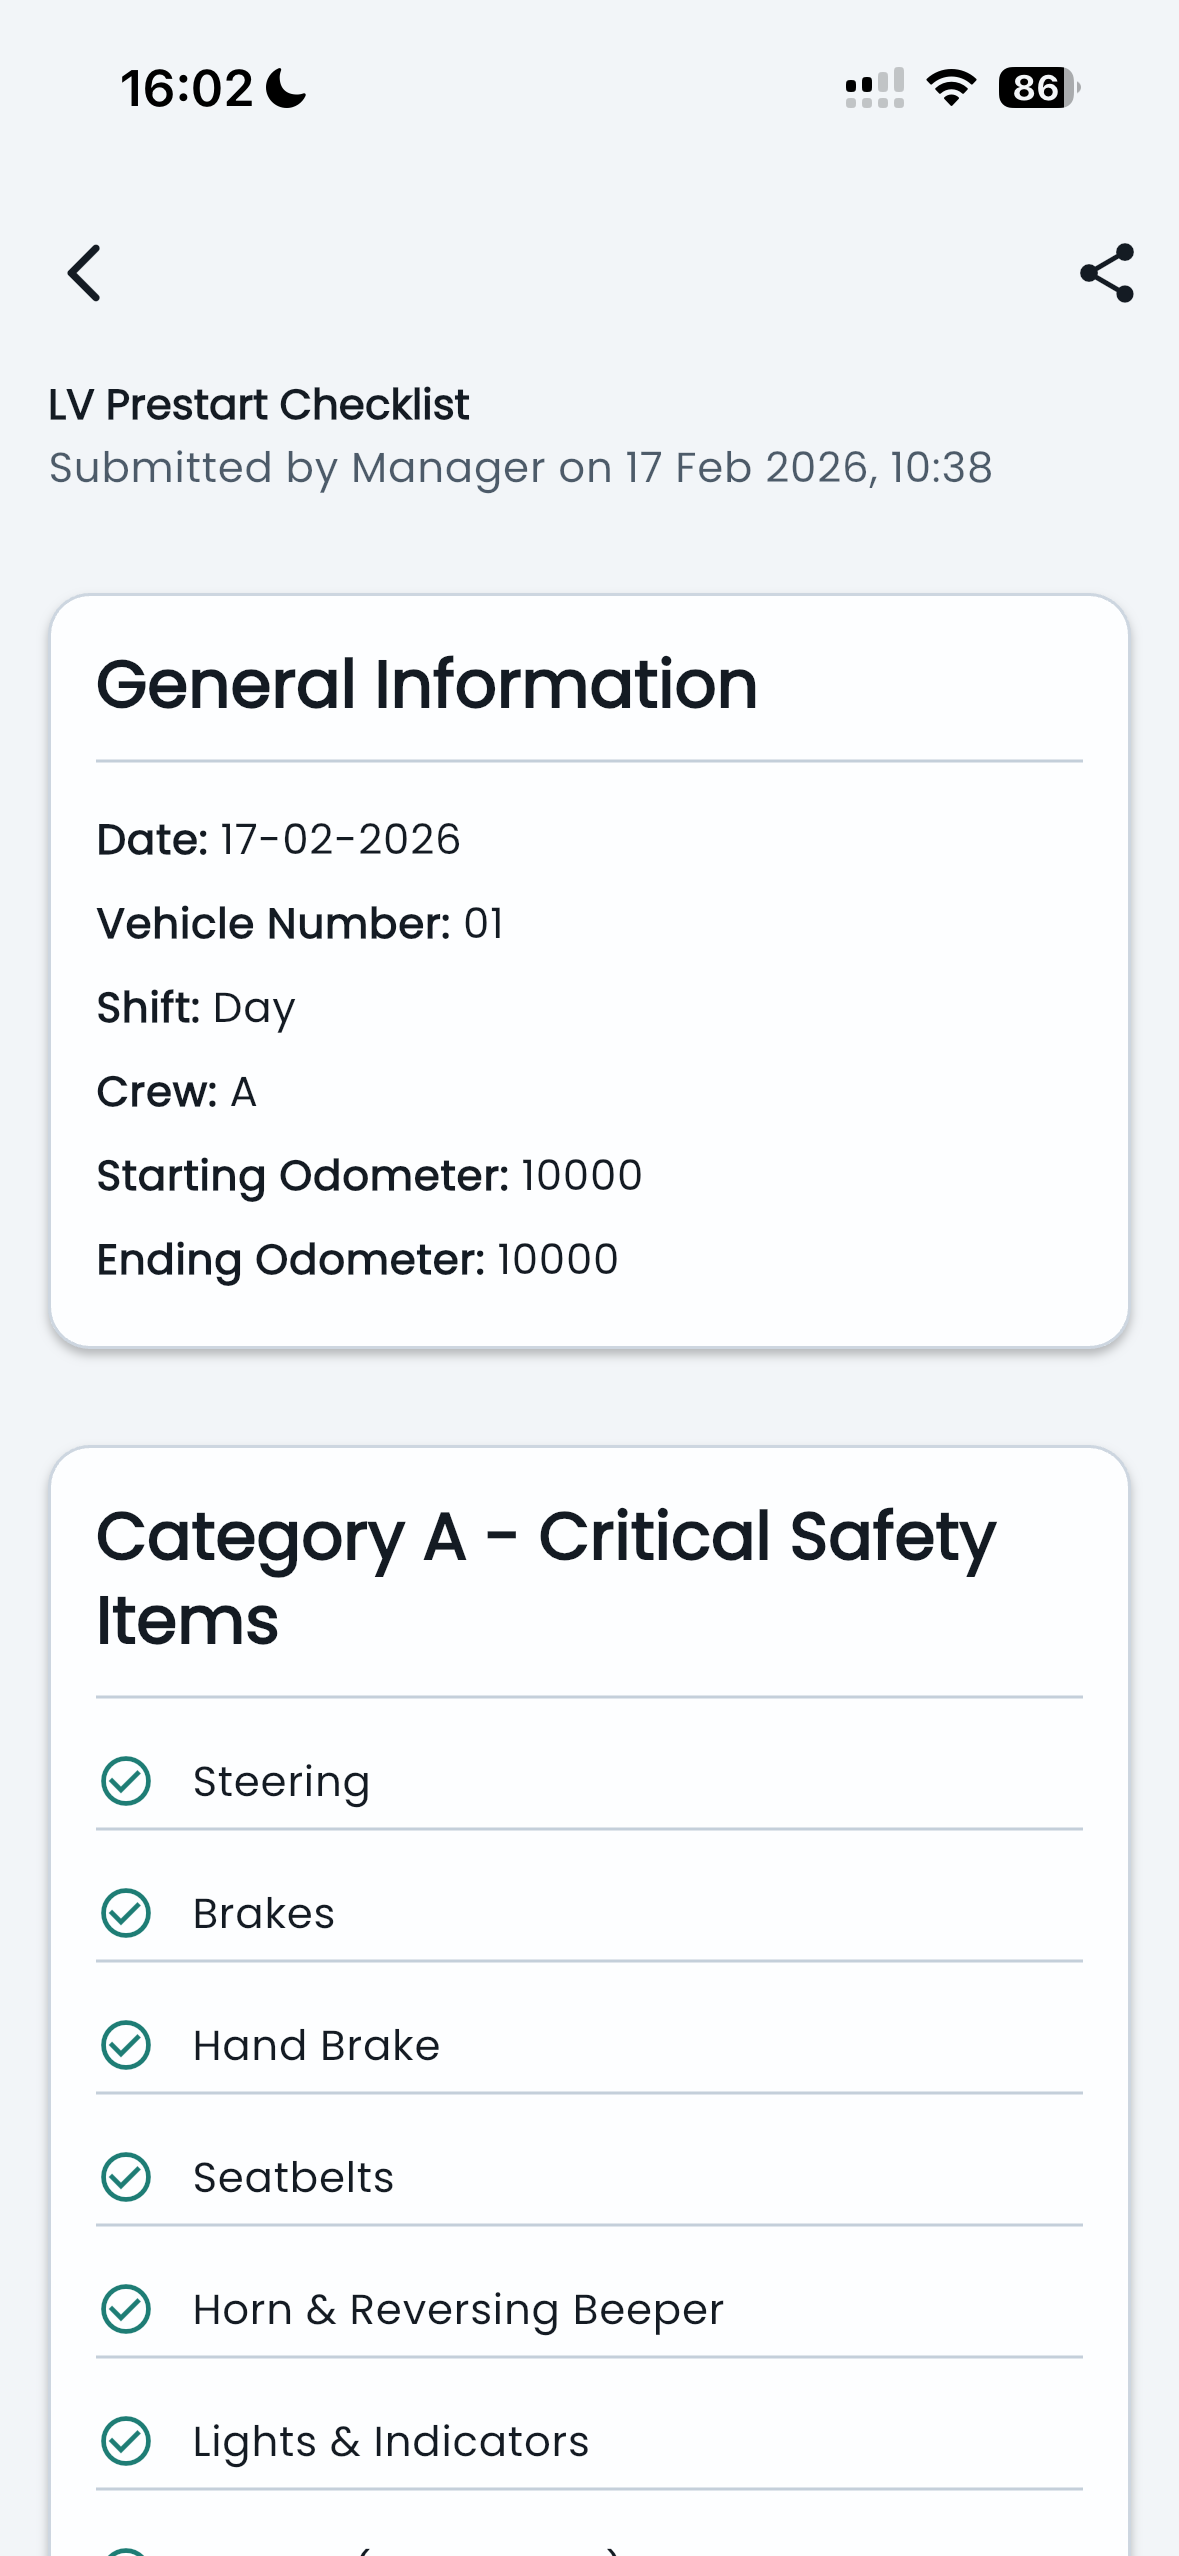Toggle the Lights & Indicators check
The width and height of the screenshot is (1179, 2556).
point(126,2441)
